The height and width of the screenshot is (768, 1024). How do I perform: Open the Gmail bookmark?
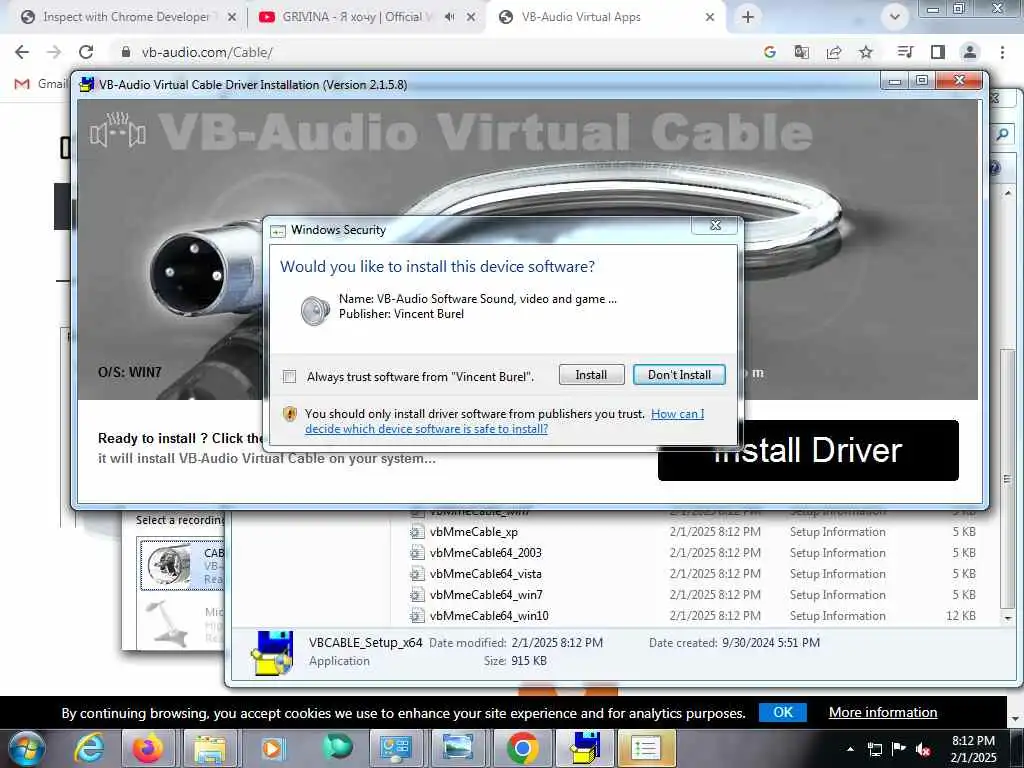point(40,84)
